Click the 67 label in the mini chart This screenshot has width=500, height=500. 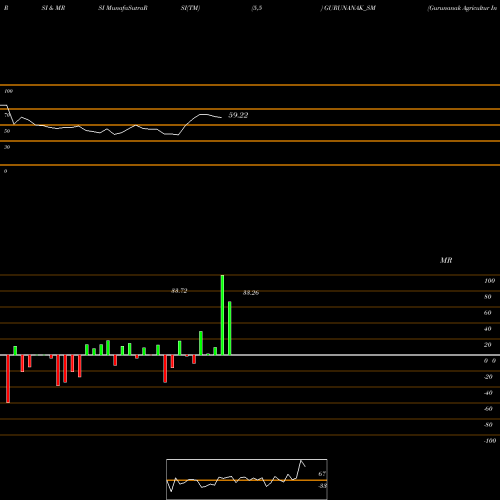(322, 474)
